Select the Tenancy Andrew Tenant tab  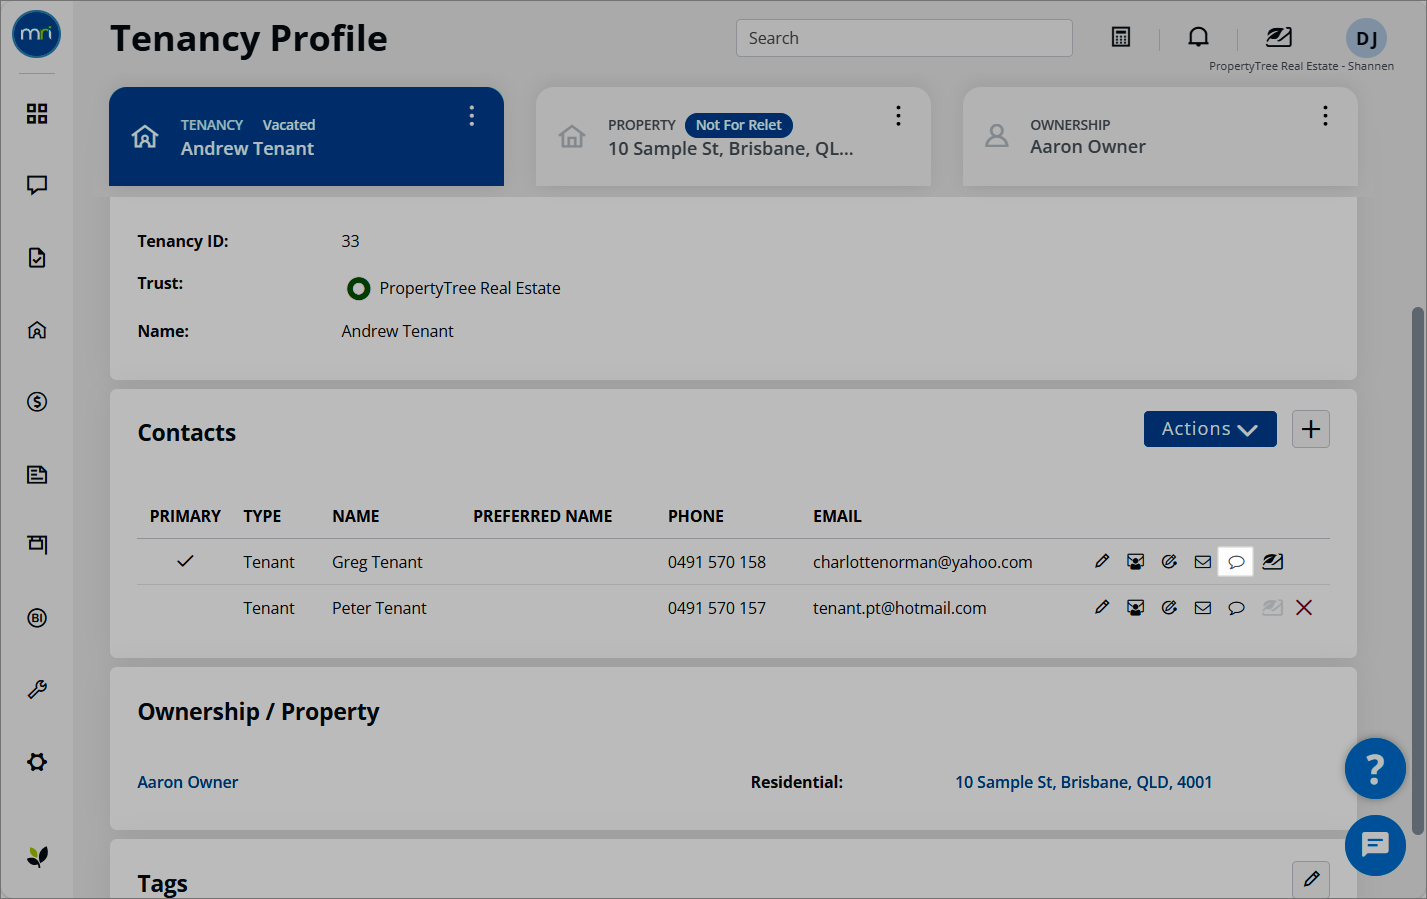click(306, 136)
